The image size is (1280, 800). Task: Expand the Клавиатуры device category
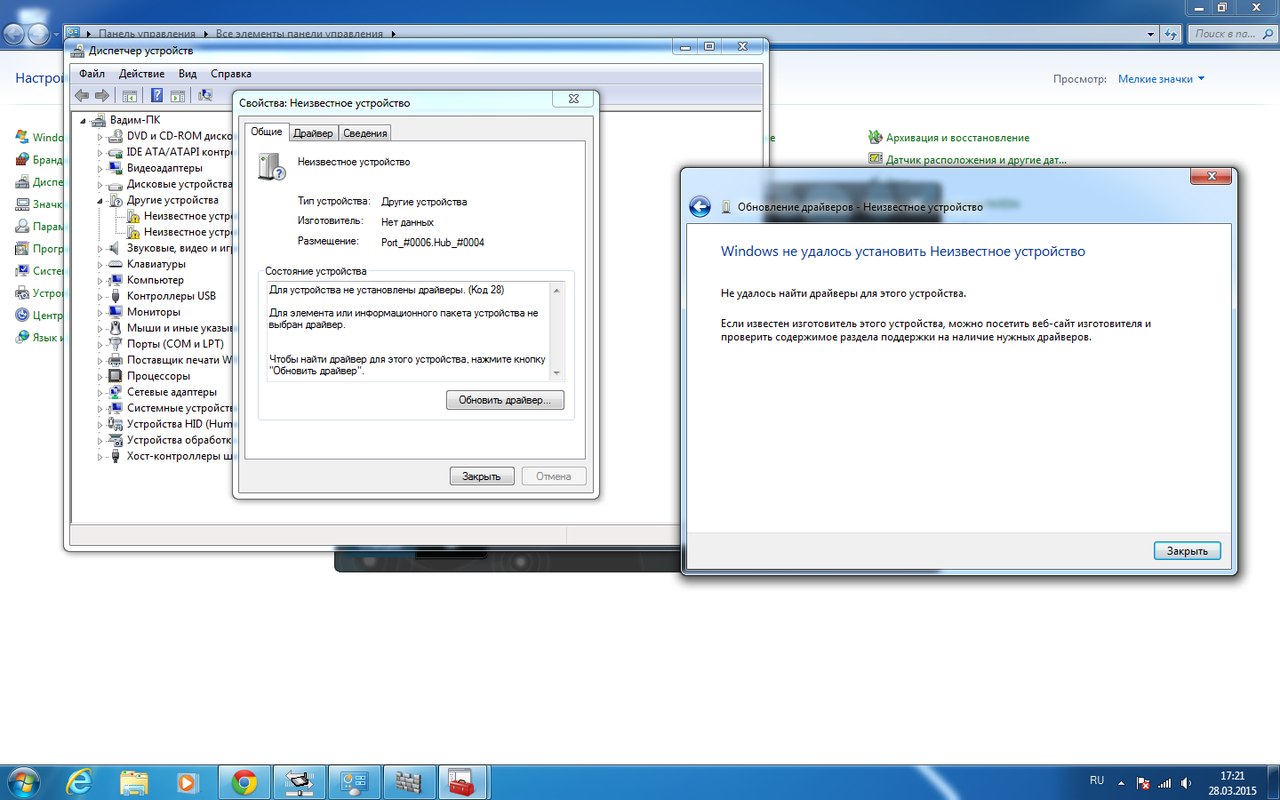(x=100, y=264)
